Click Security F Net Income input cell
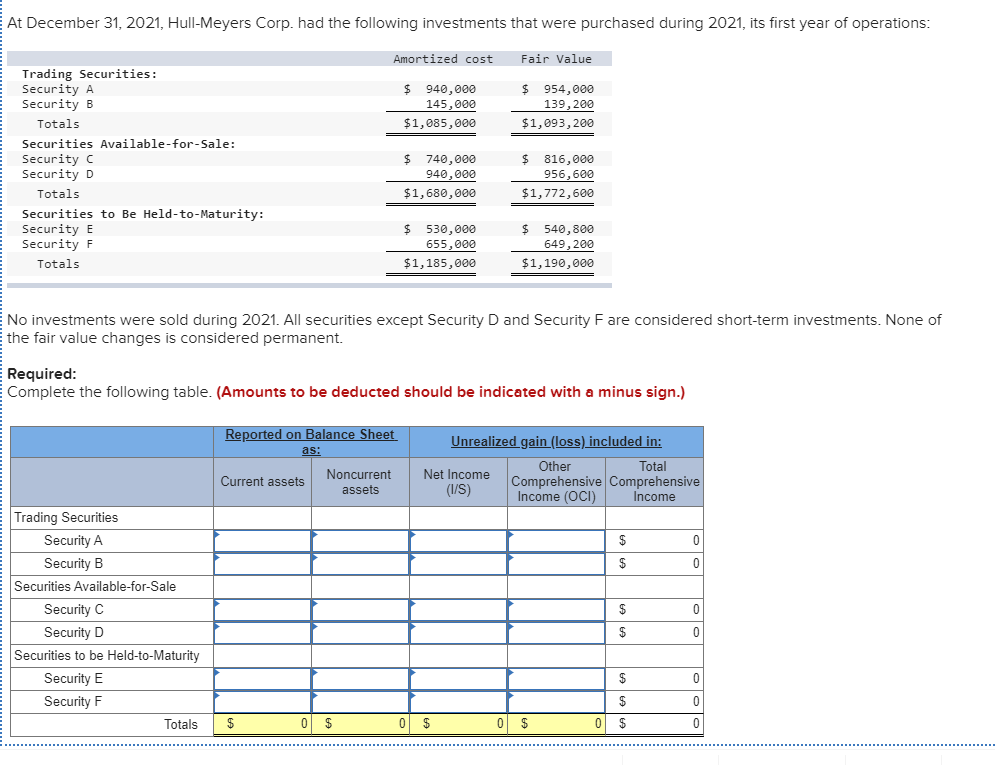The image size is (995, 765). 458,702
